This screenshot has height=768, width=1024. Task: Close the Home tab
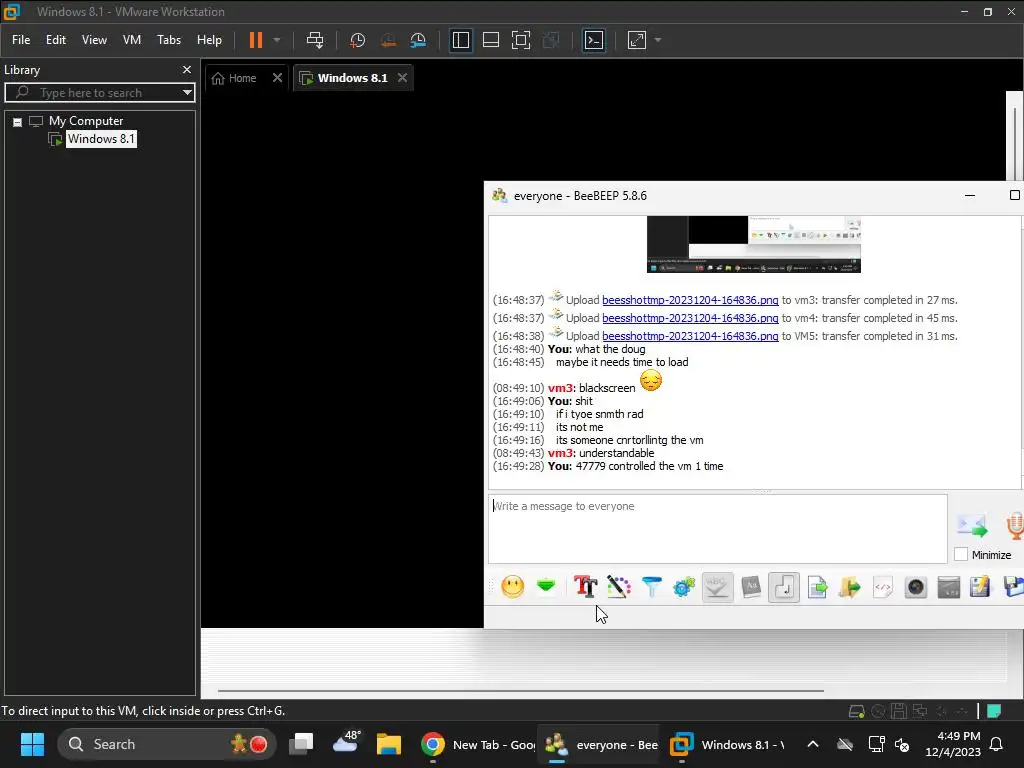click(277, 77)
